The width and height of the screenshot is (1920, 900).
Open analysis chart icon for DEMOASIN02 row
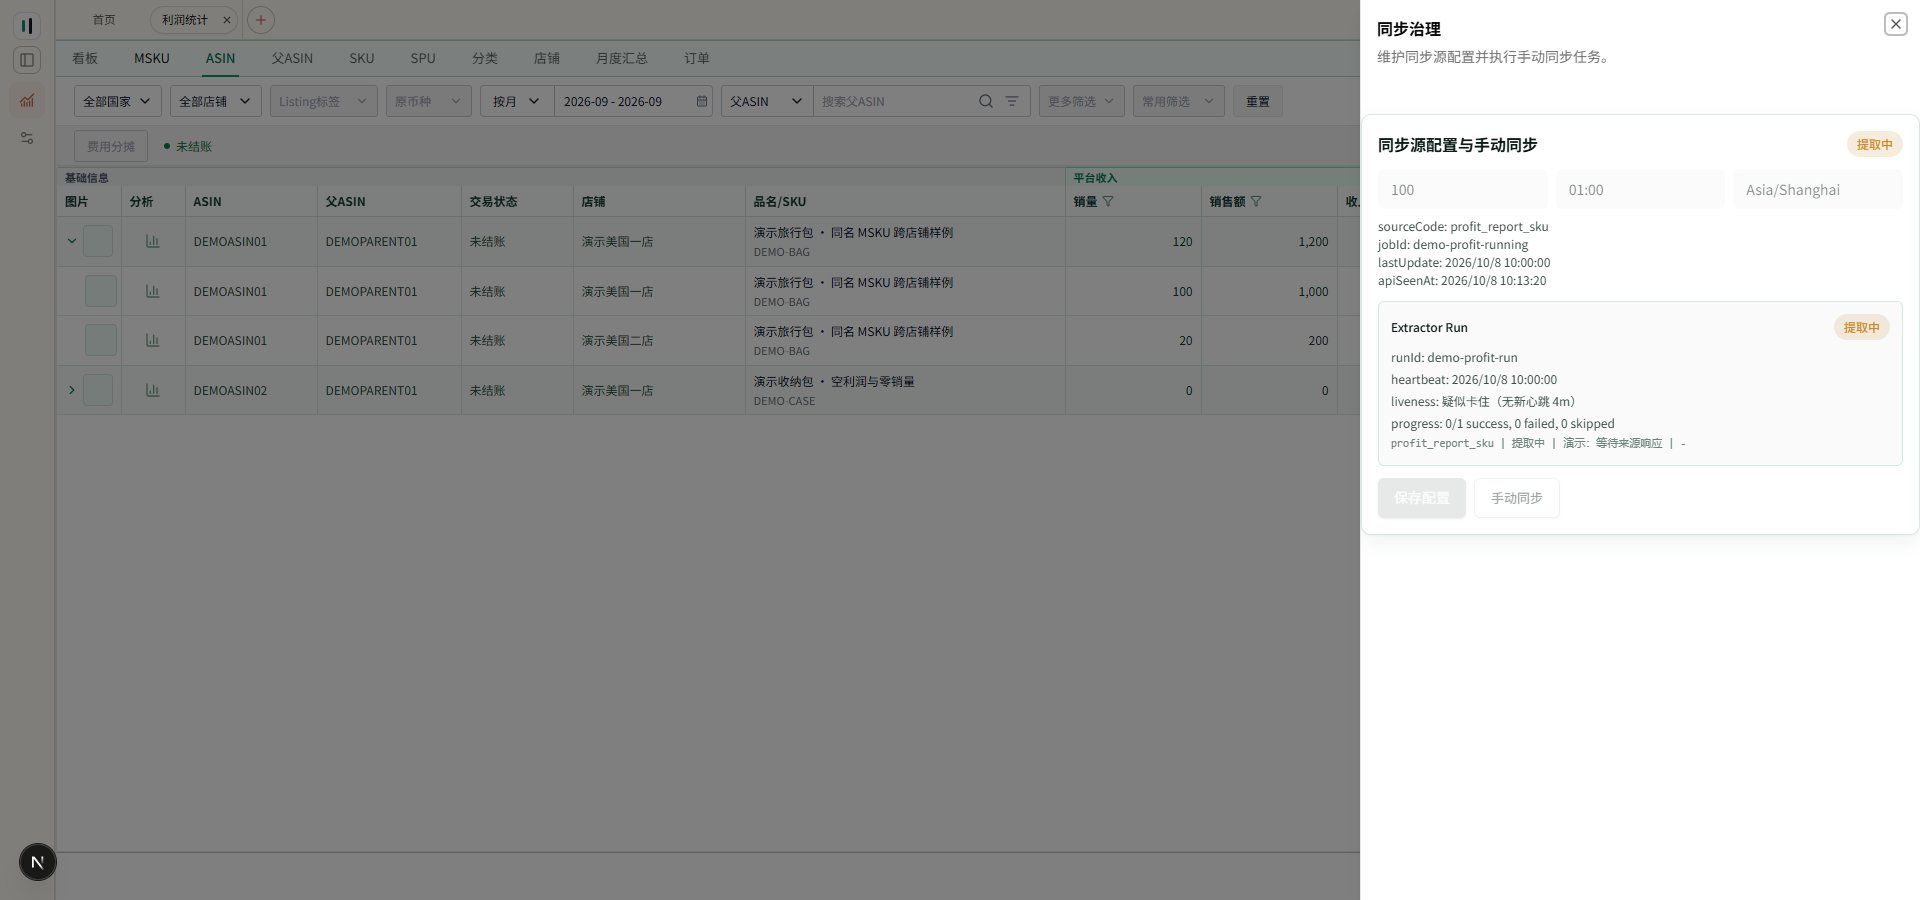tap(153, 390)
